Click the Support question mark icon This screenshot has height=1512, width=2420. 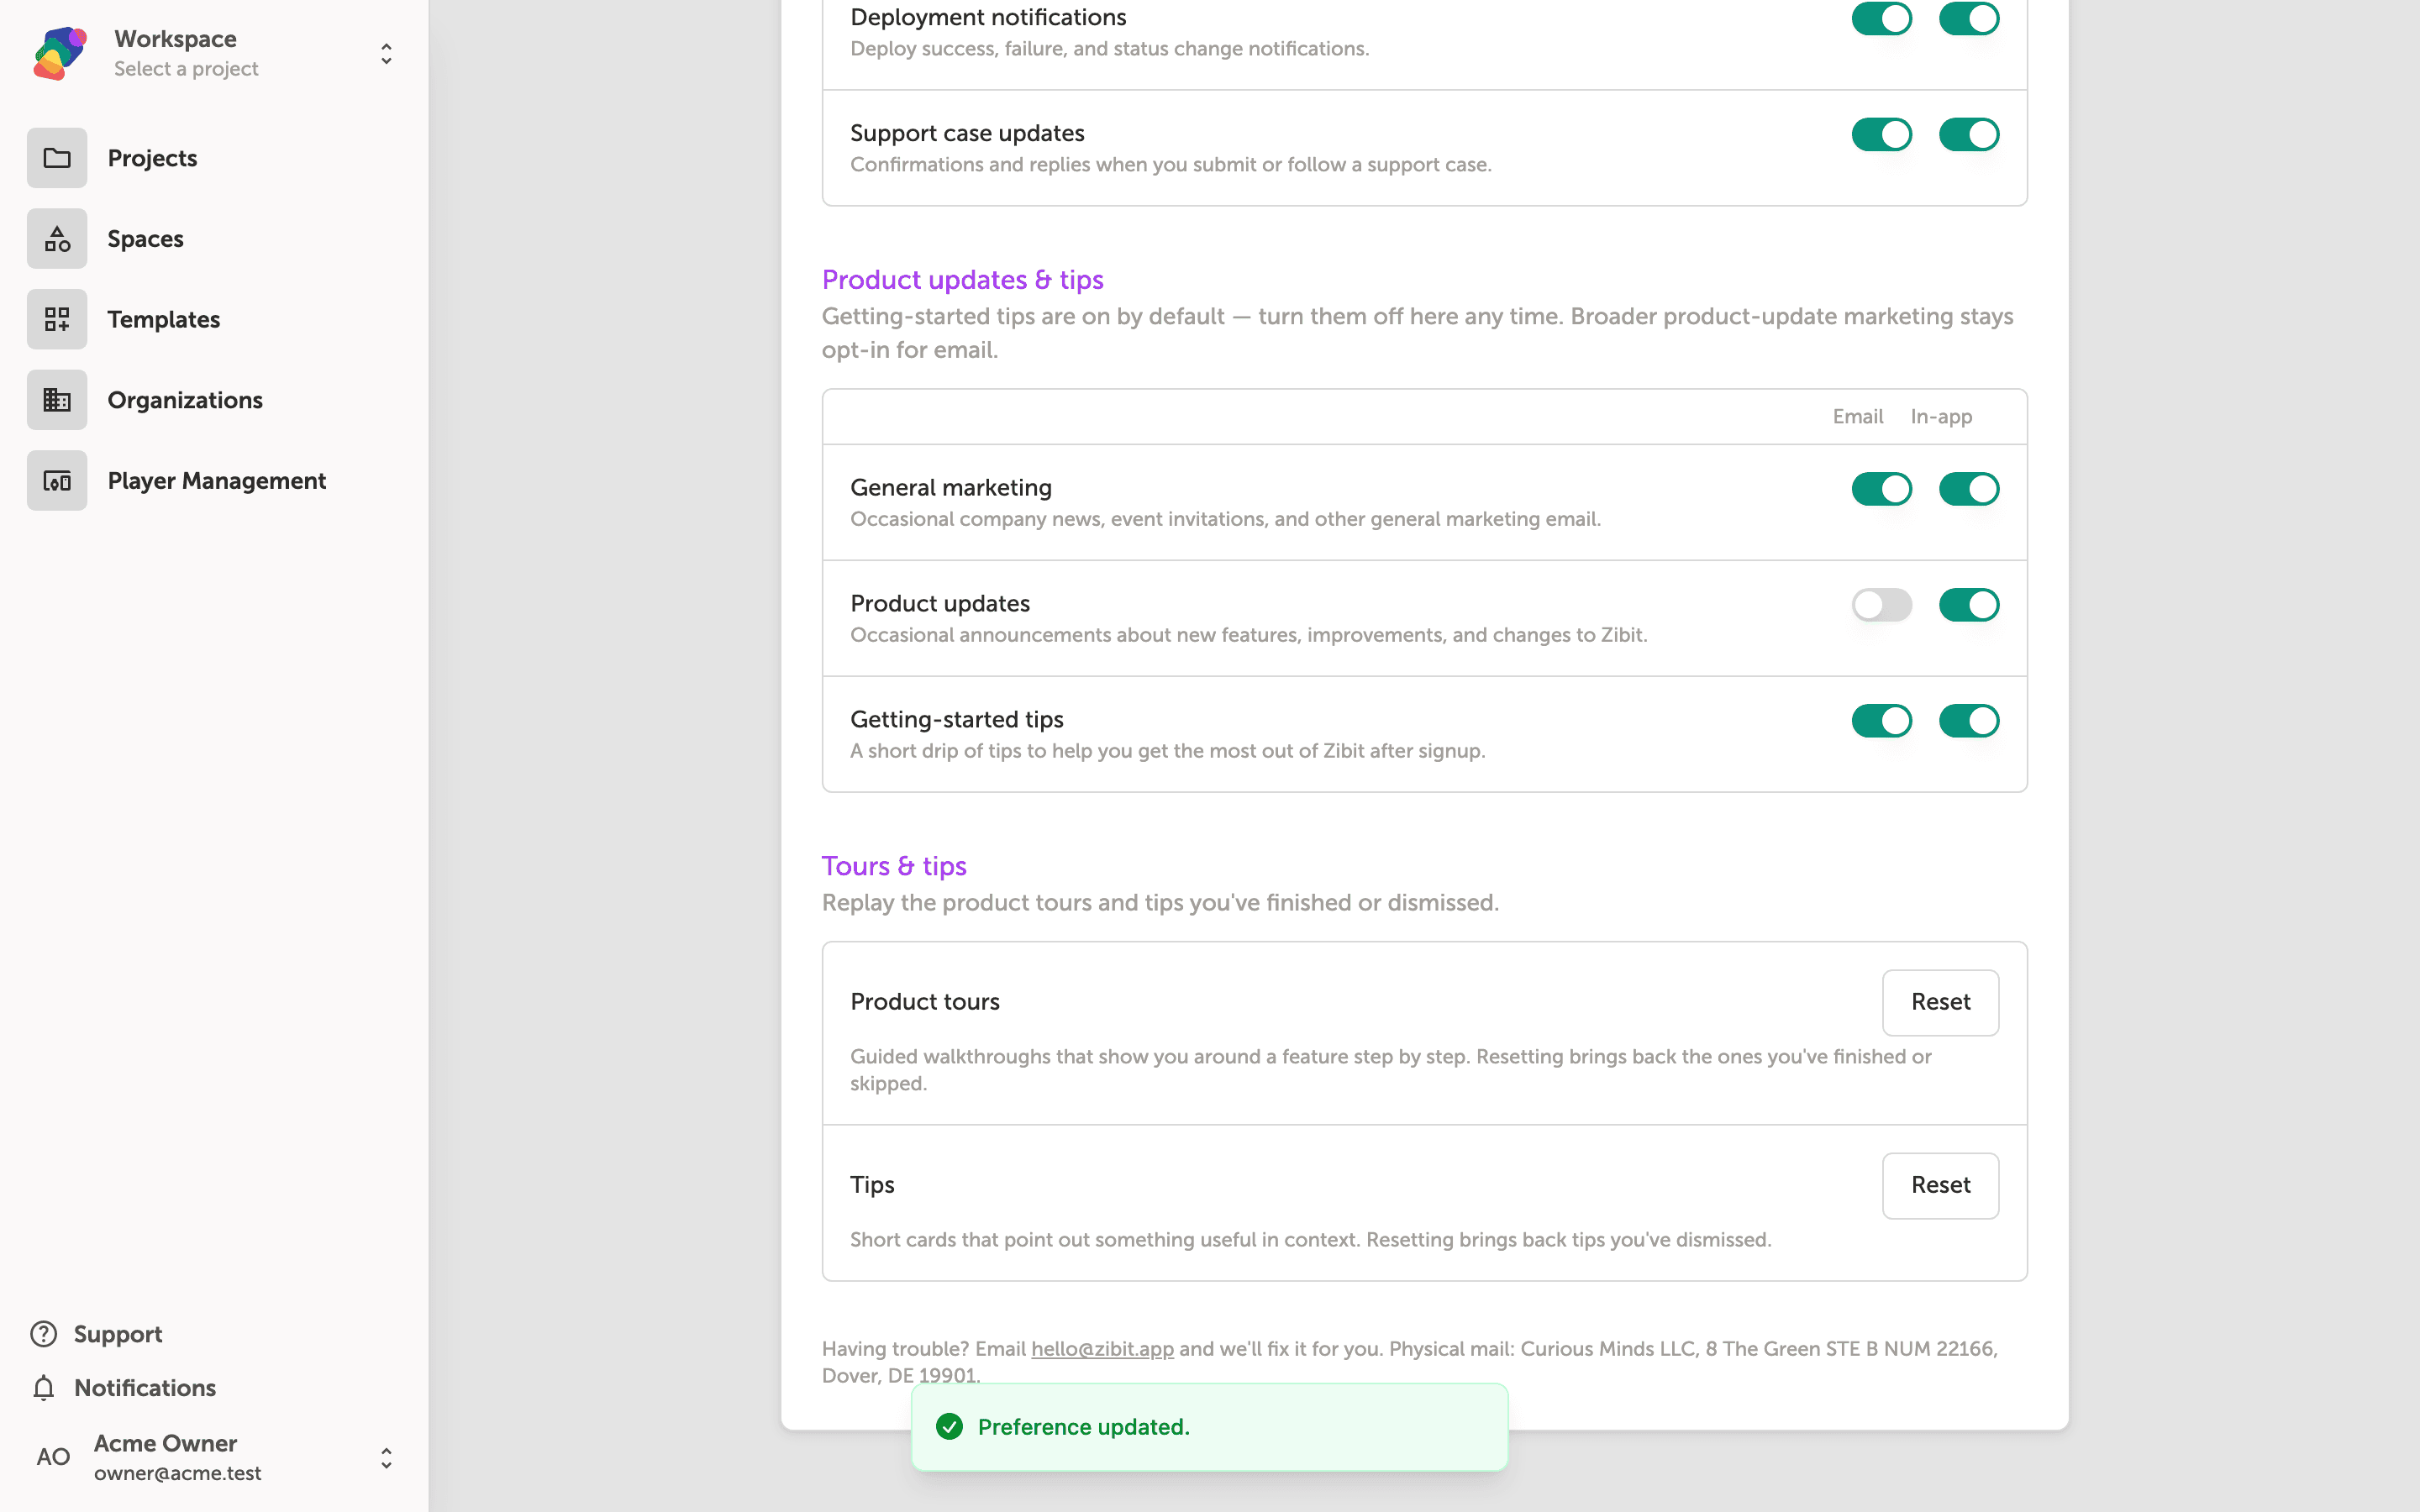[x=44, y=1334]
